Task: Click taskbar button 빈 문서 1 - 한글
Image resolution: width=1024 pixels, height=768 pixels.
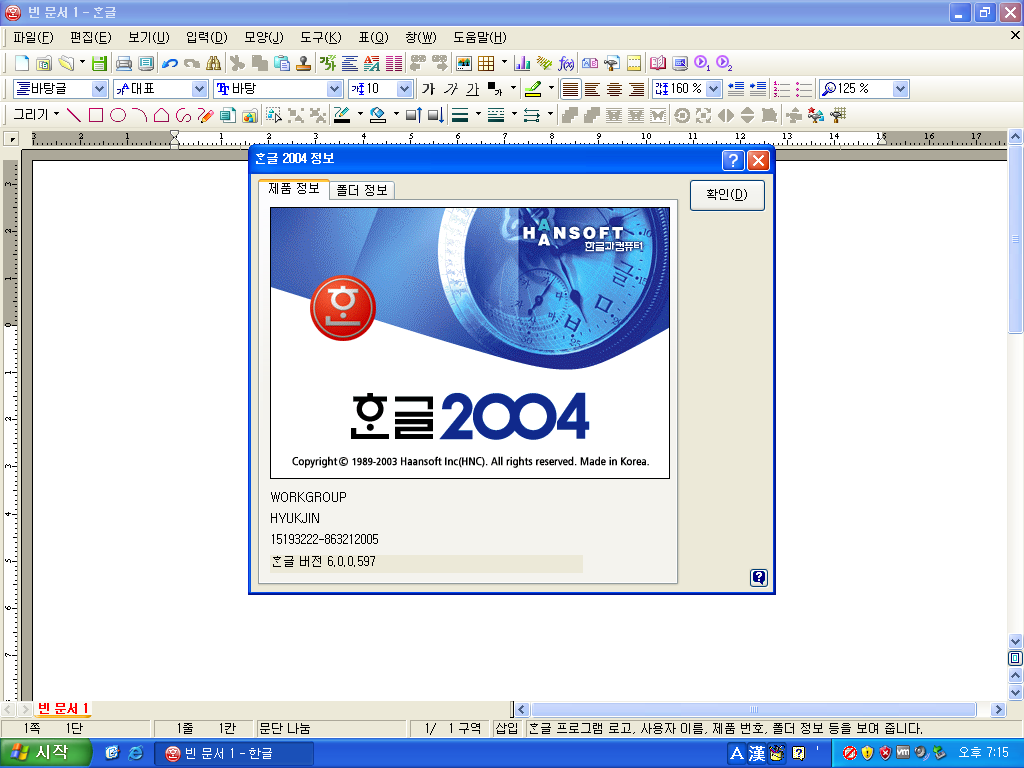Action: 234,754
